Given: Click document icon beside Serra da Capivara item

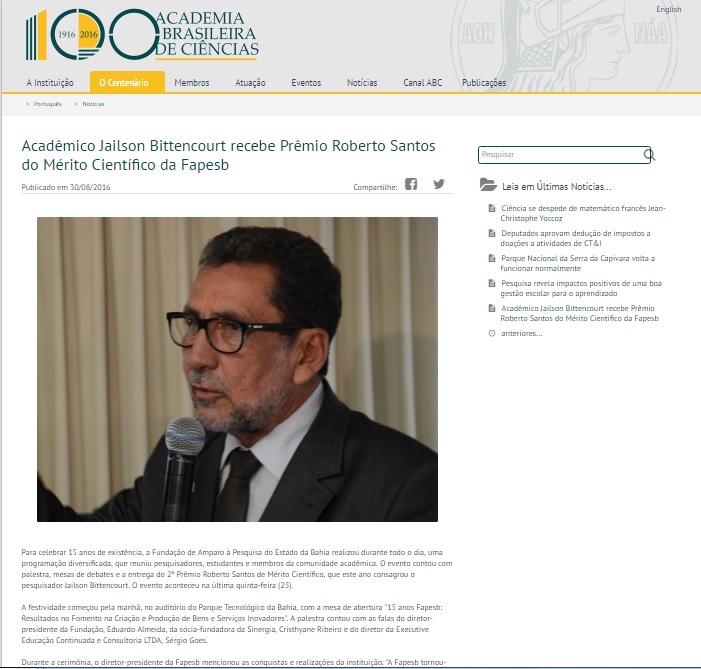Looking at the screenshot, I should point(491,258).
